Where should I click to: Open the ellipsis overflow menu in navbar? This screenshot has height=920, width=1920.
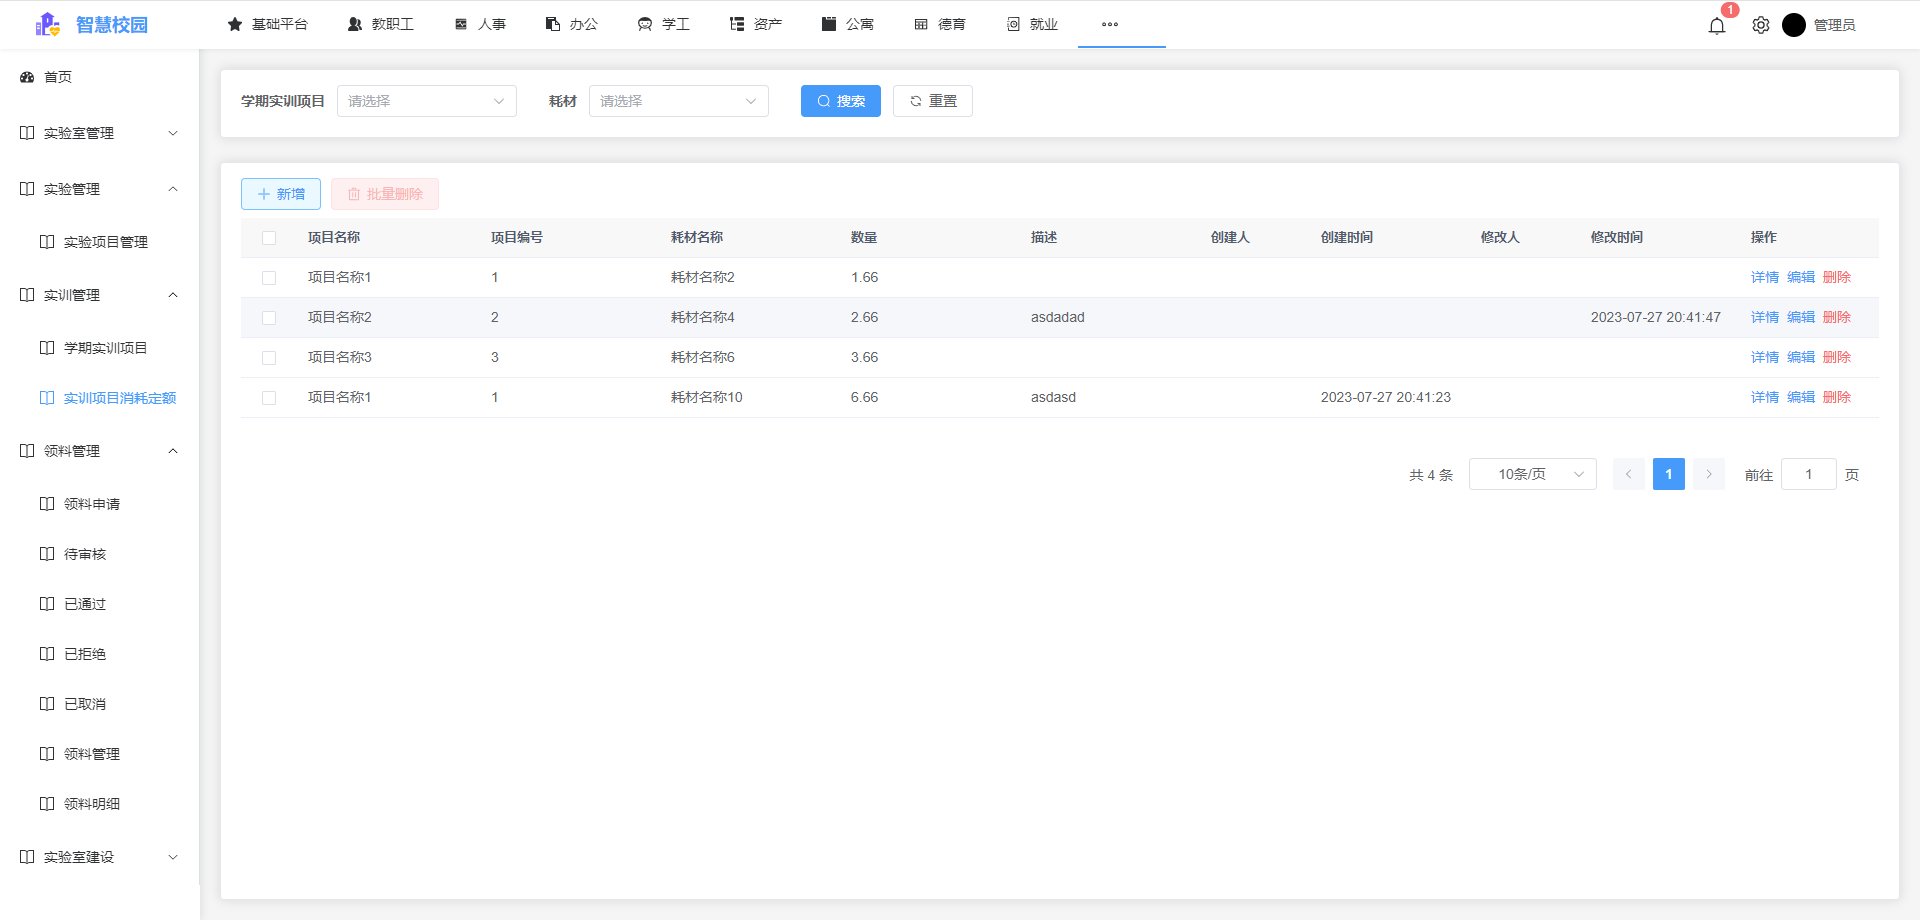1108,24
